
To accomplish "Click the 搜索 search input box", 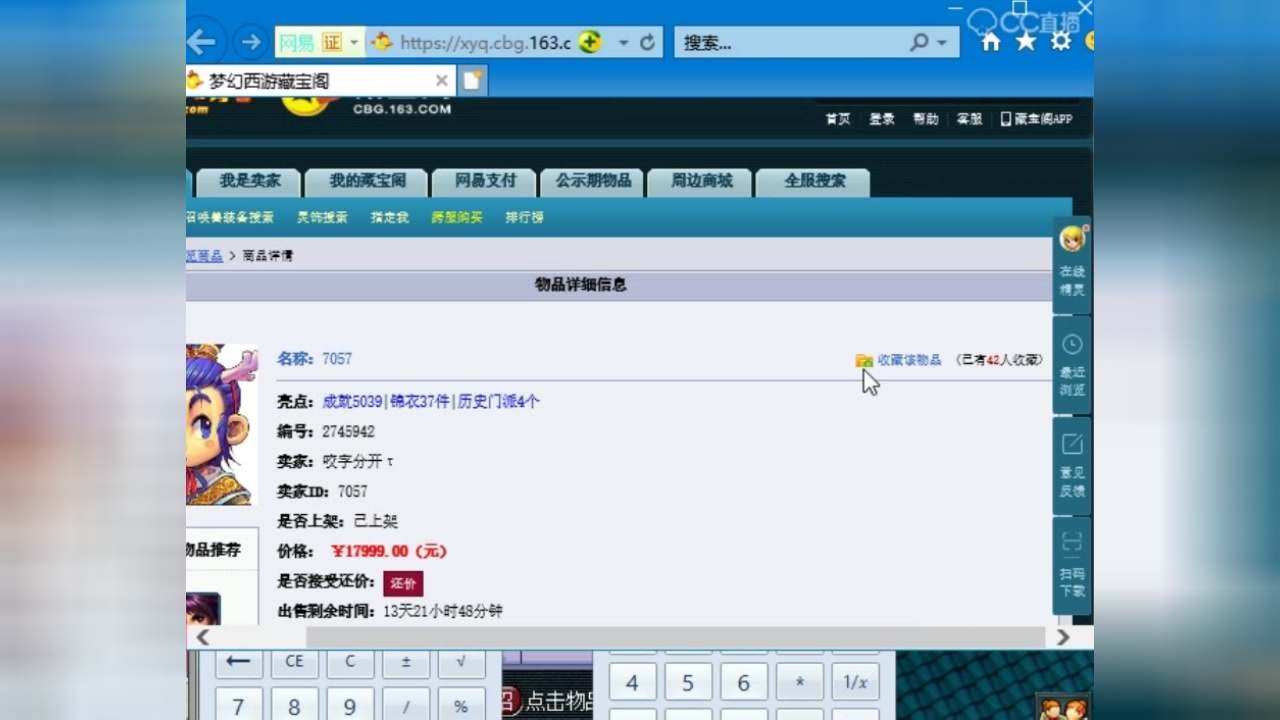I will [790, 43].
